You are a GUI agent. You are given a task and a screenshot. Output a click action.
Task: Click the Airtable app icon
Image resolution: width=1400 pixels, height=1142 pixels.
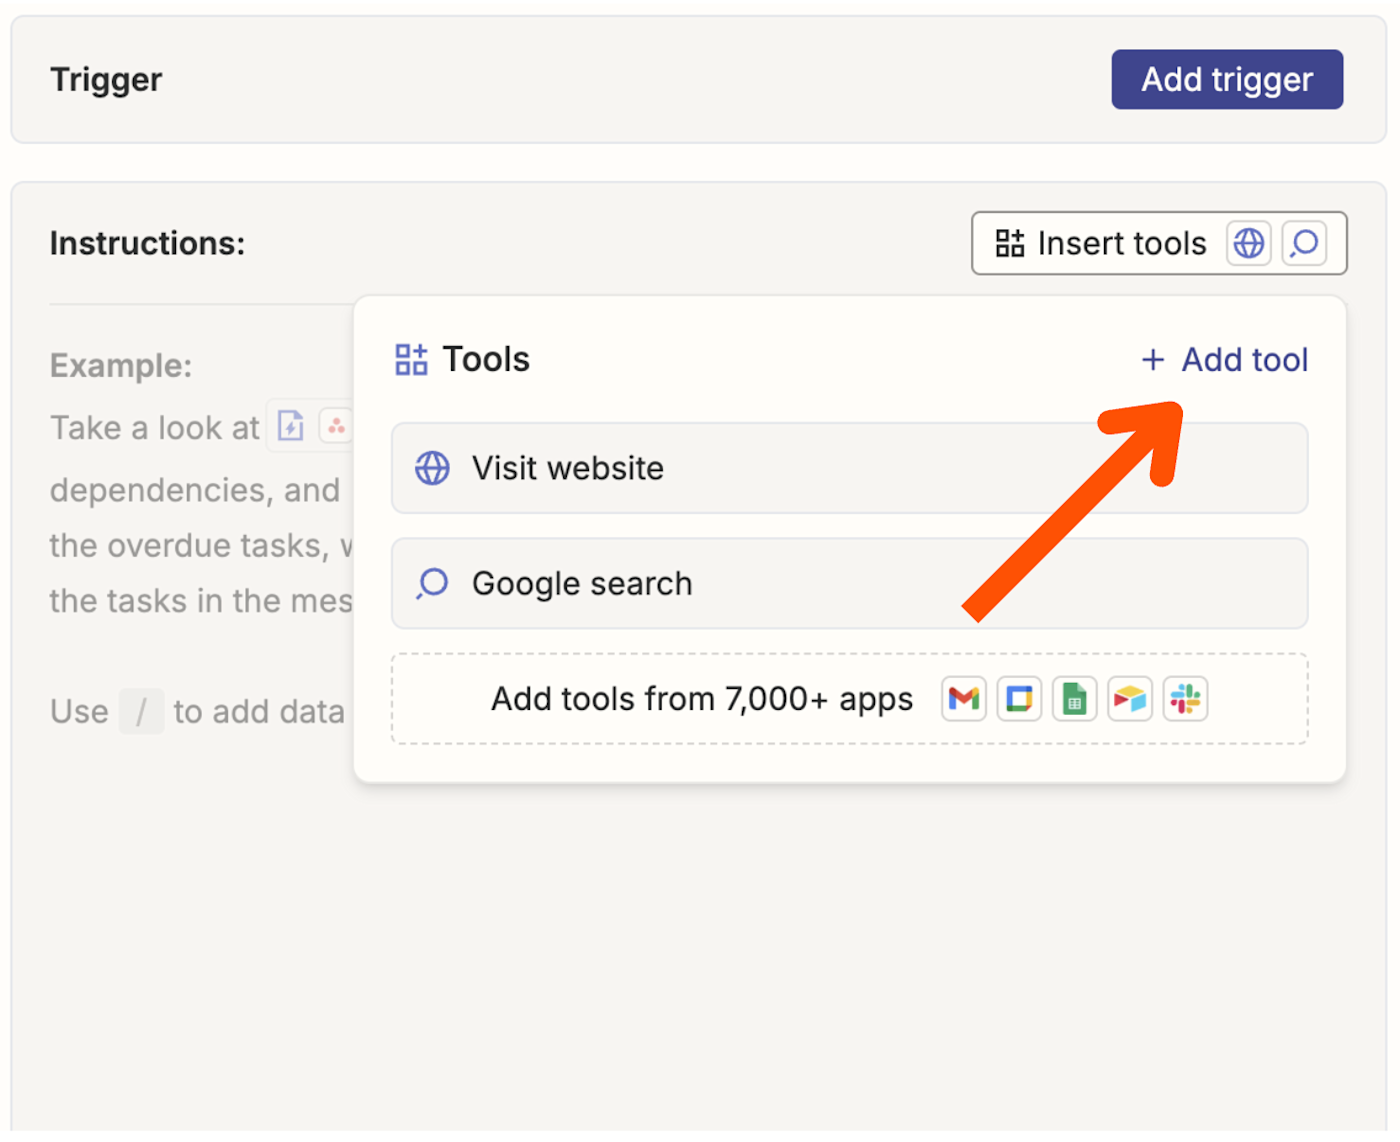1130,699
